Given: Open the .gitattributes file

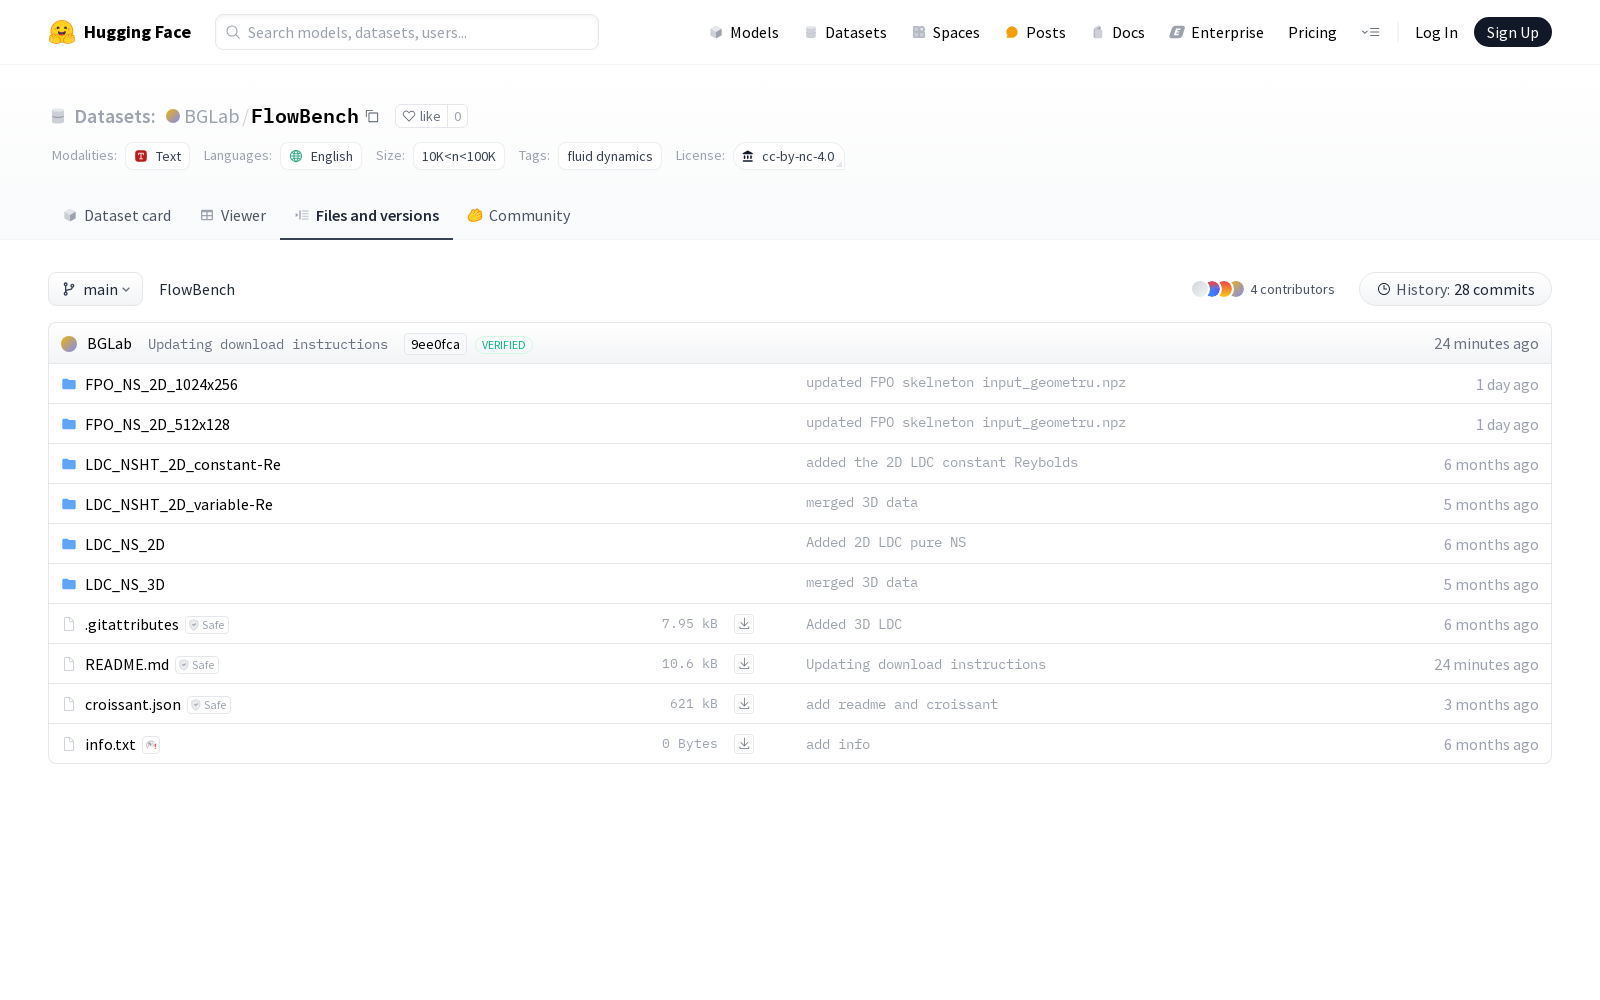Looking at the screenshot, I should click(132, 624).
